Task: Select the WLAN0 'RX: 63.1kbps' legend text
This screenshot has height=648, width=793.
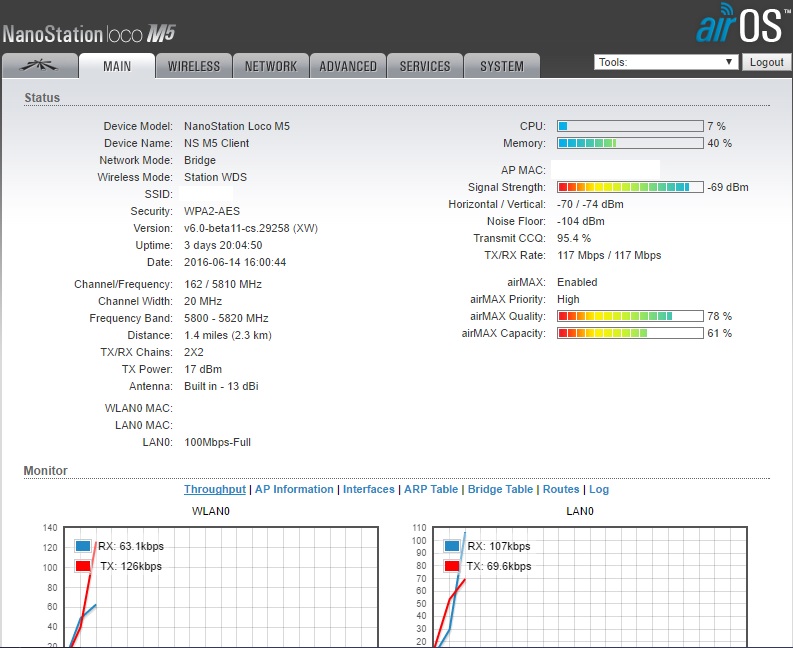Action: [x=131, y=546]
